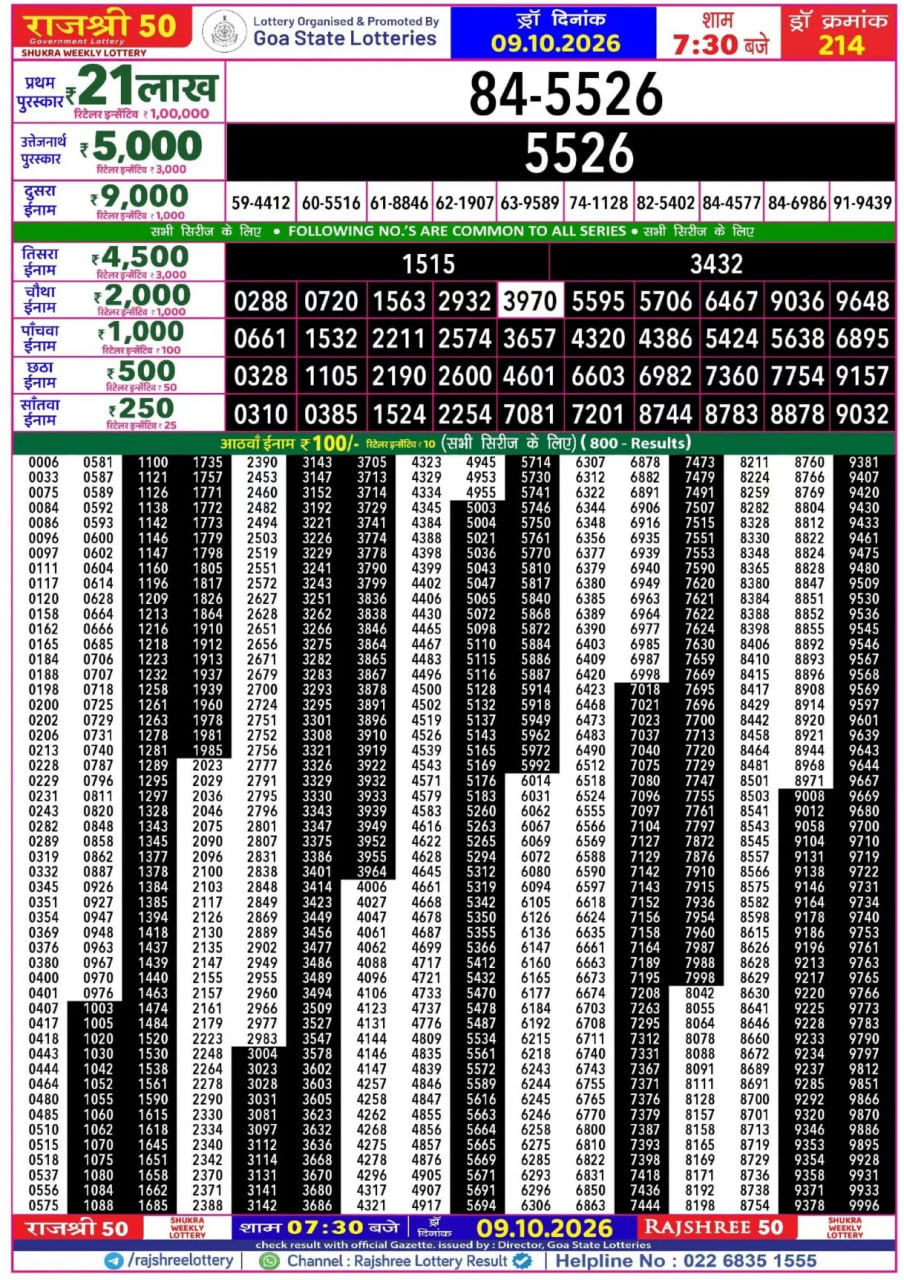Image resolution: width=904 pixels, height=1280 pixels.
Task: Click the RAJSHREE 50 red banner at bottom
Action: point(713,1227)
